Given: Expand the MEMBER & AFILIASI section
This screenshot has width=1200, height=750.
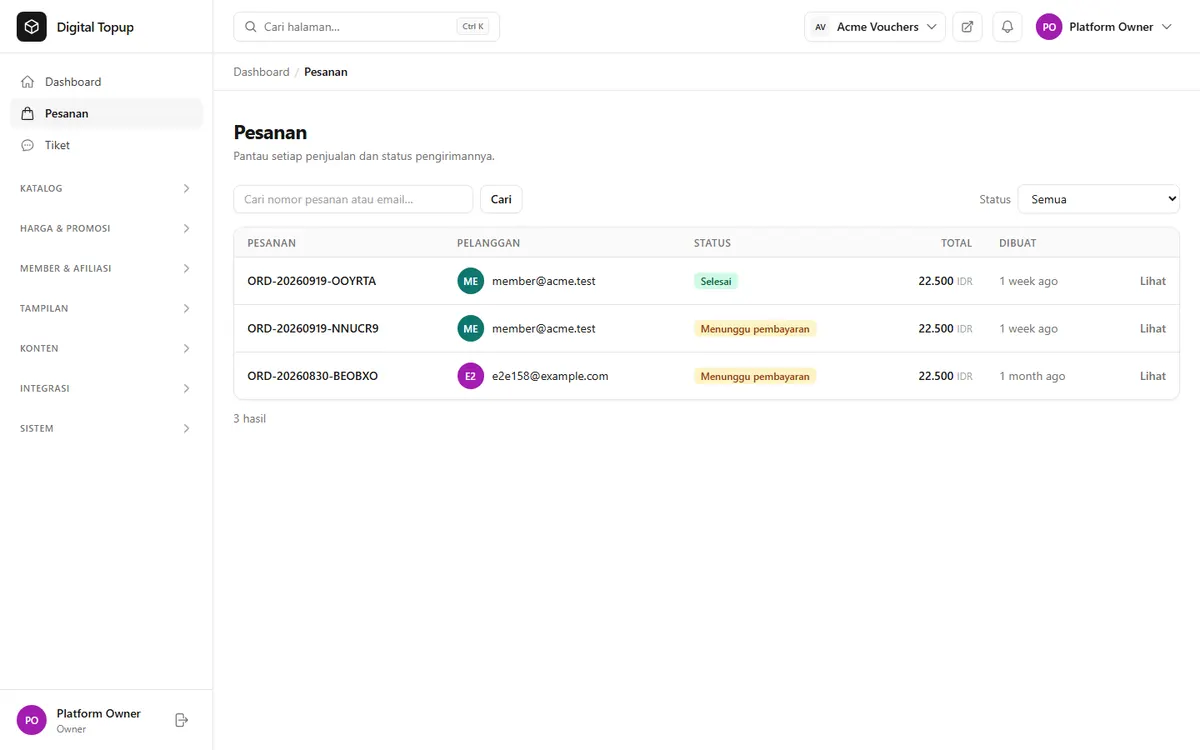Looking at the screenshot, I should tap(106, 268).
